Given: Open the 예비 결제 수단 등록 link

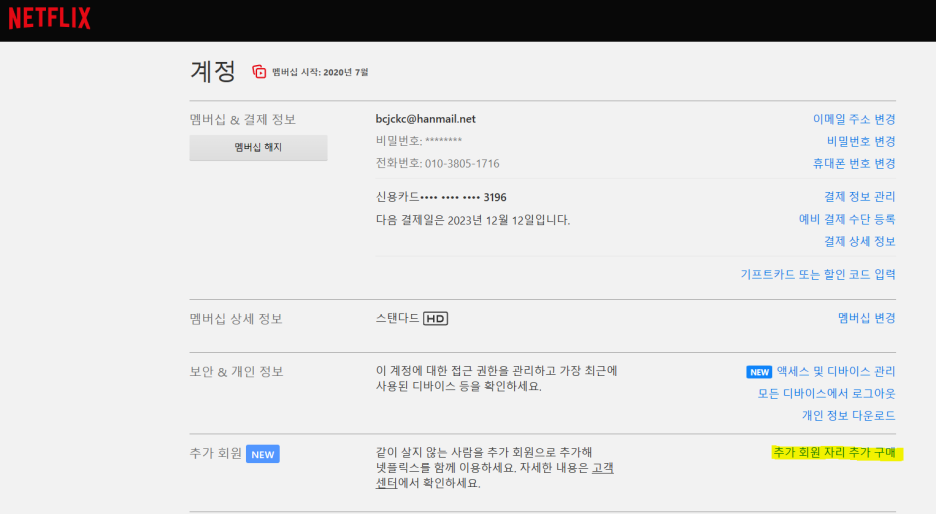Looking at the screenshot, I should pos(847,219).
